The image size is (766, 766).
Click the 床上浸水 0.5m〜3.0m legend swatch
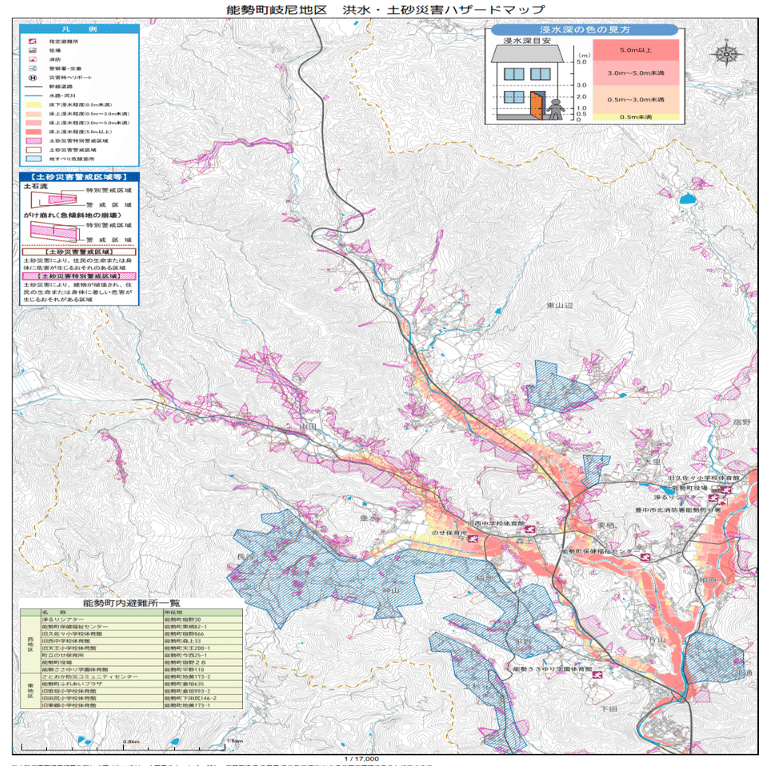tap(33, 114)
